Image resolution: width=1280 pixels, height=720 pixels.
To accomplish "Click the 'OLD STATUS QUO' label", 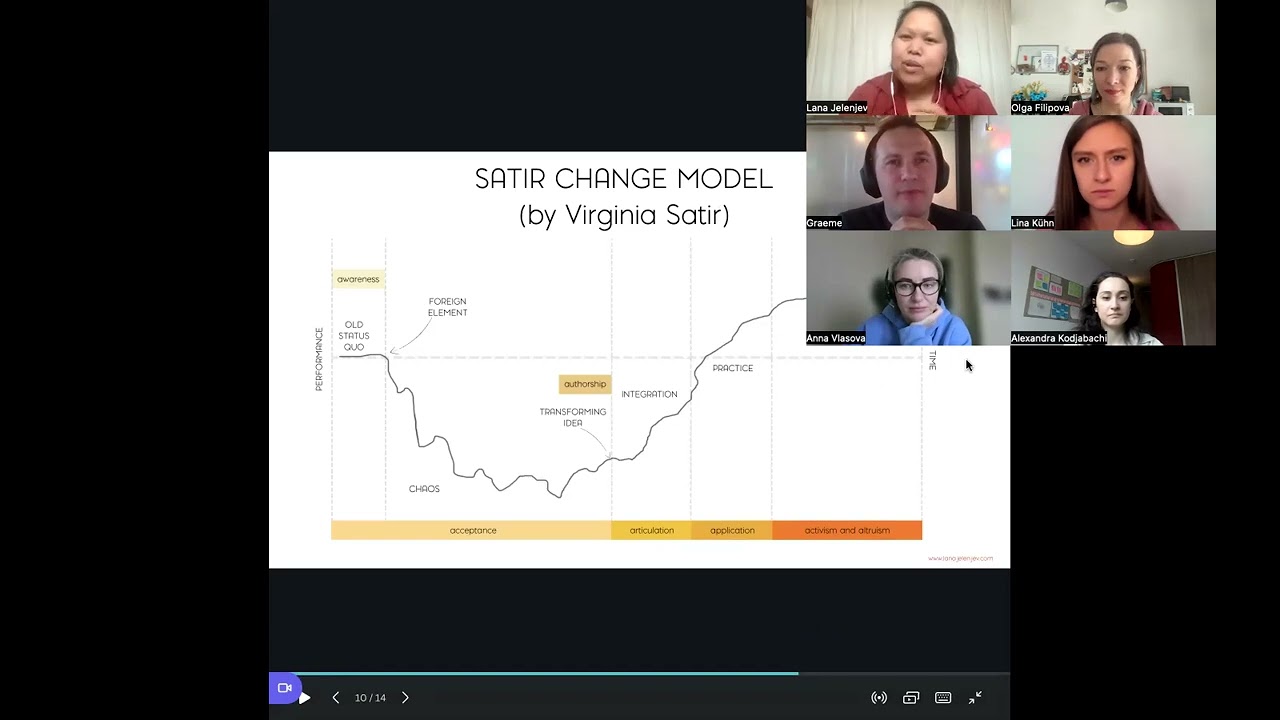I will [x=354, y=336].
